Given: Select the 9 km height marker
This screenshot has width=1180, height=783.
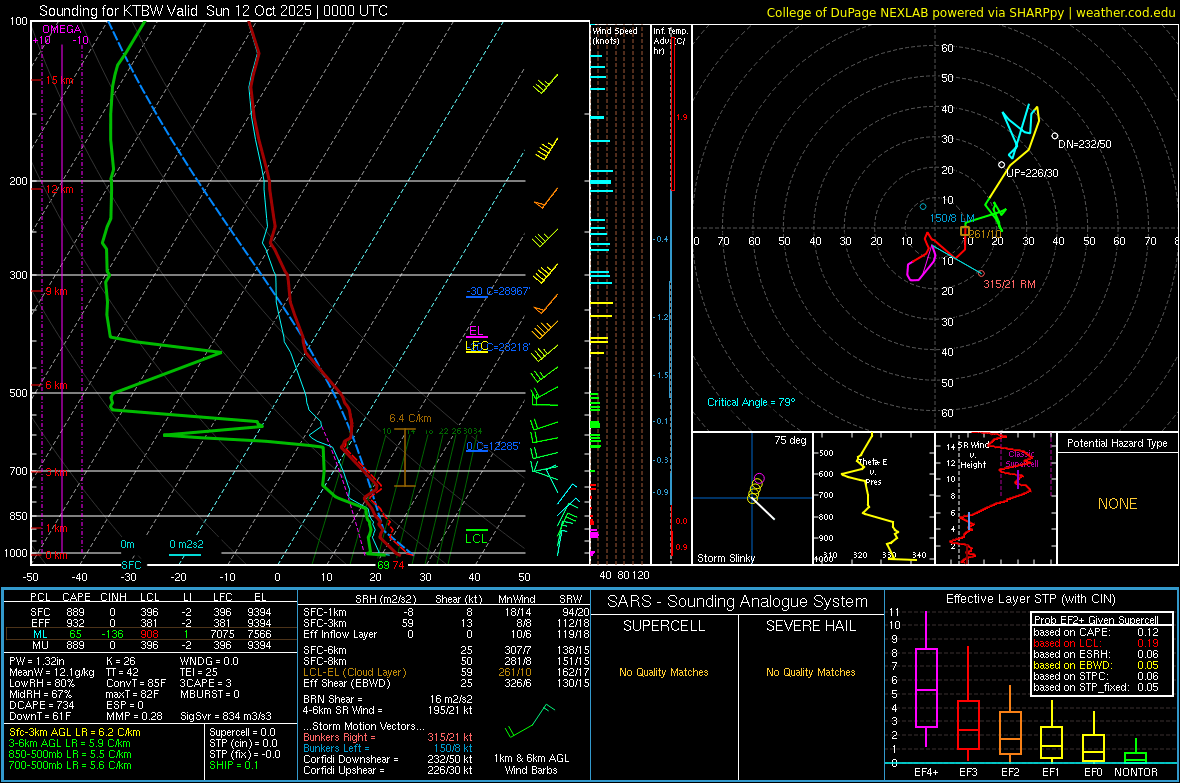Looking at the screenshot, I should pos(56,291).
